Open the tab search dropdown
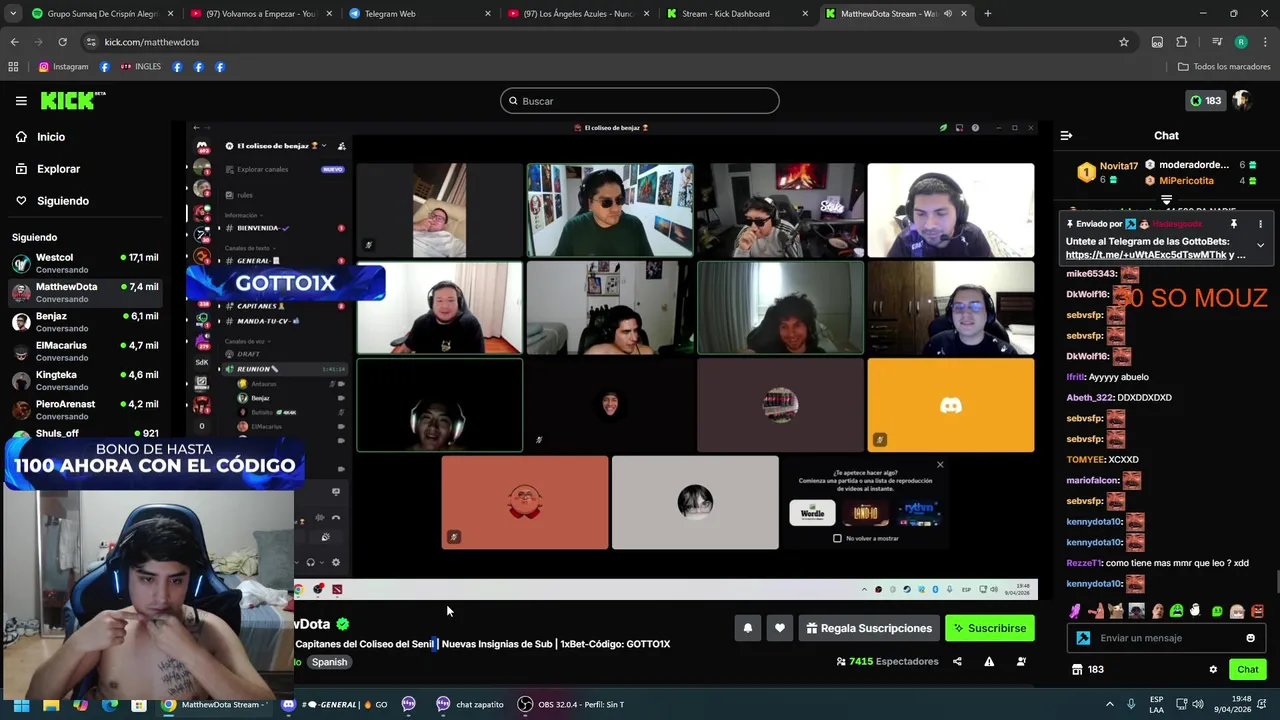The width and height of the screenshot is (1280, 720). click(12, 14)
